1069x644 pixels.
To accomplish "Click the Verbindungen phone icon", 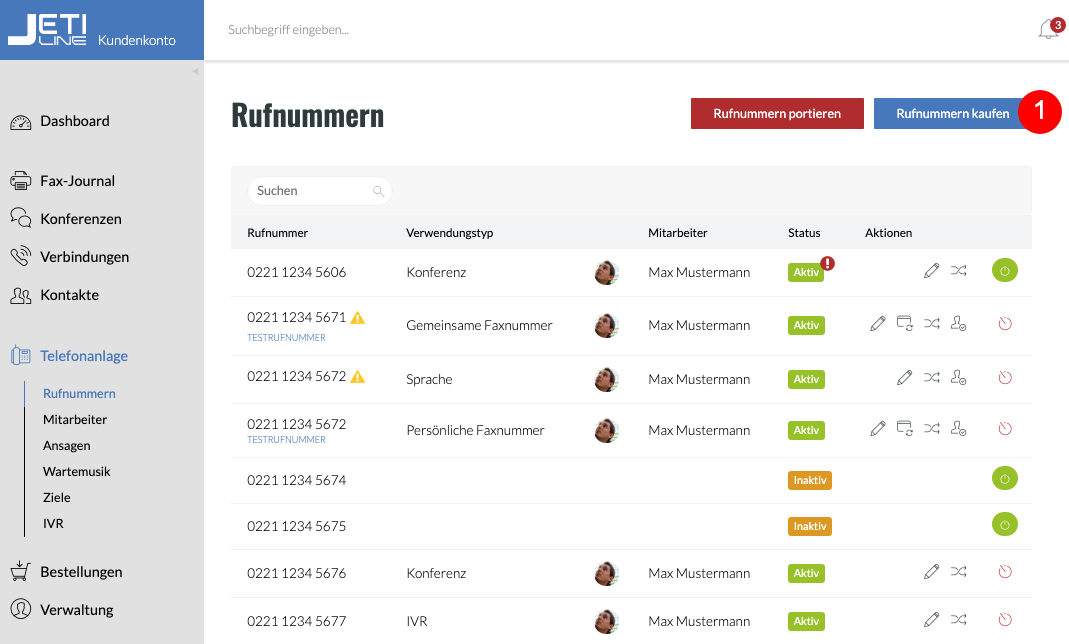I will coord(20,256).
